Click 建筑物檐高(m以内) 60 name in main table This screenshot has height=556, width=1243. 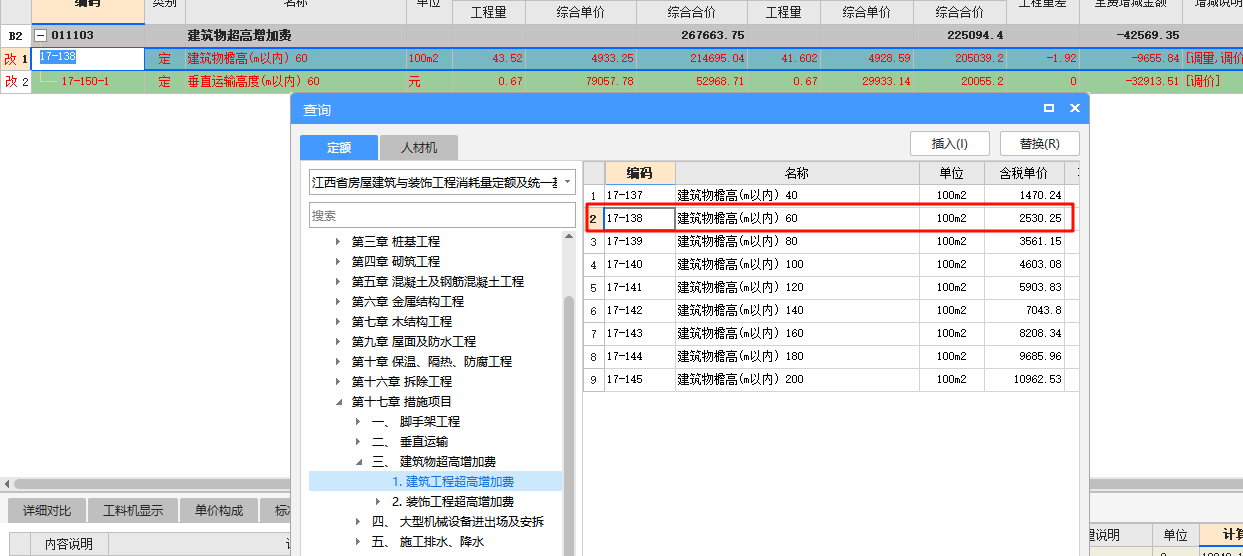(x=248, y=59)
